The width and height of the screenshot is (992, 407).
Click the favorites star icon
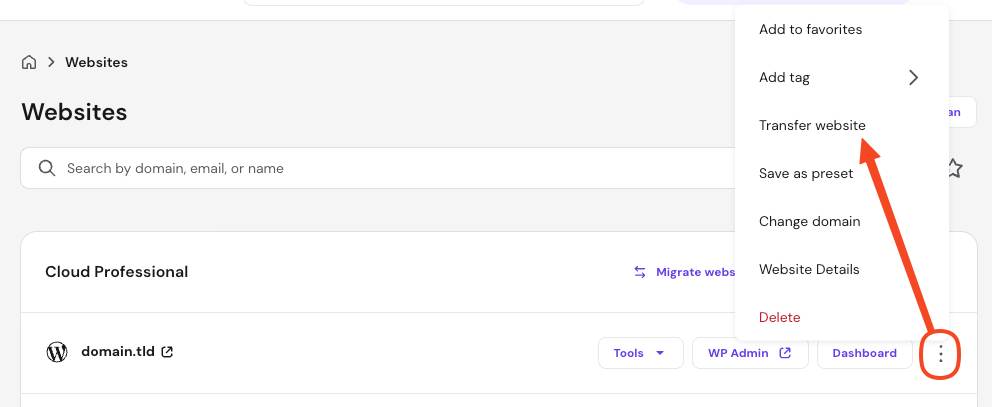[954, 168]
